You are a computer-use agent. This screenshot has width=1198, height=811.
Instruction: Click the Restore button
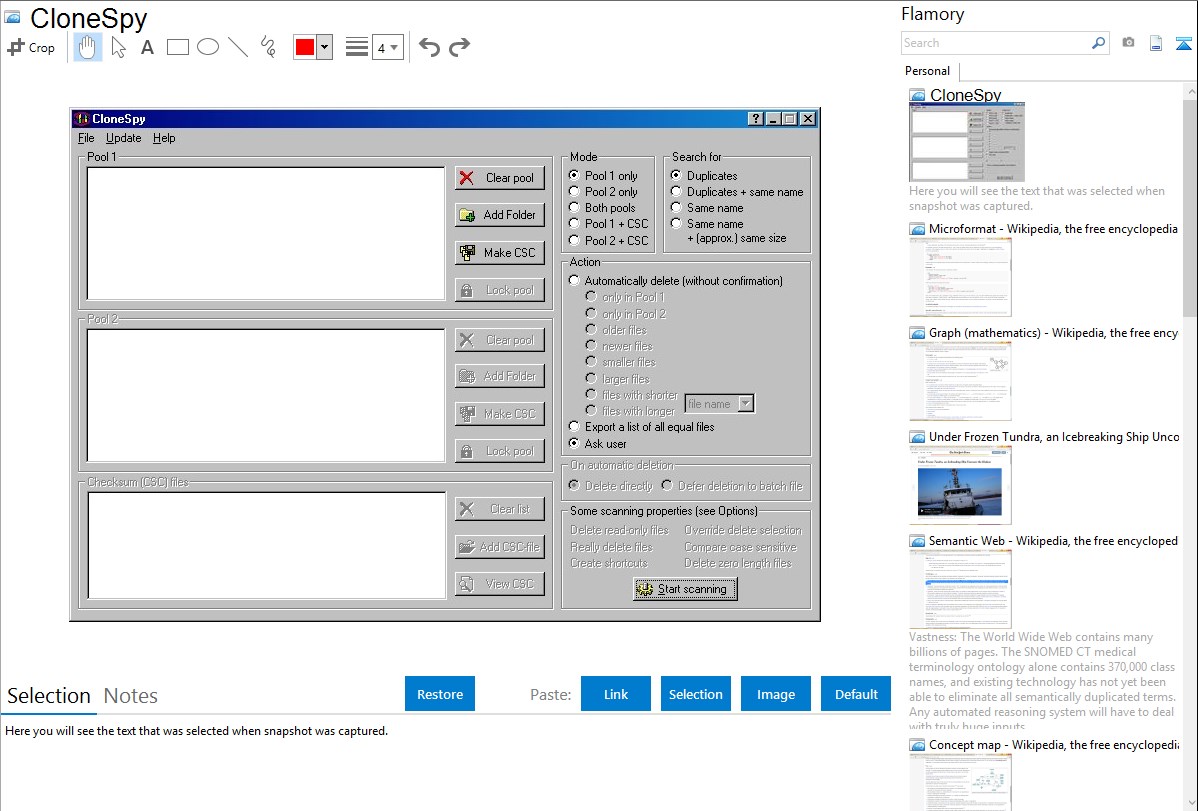tap(440, 694)
